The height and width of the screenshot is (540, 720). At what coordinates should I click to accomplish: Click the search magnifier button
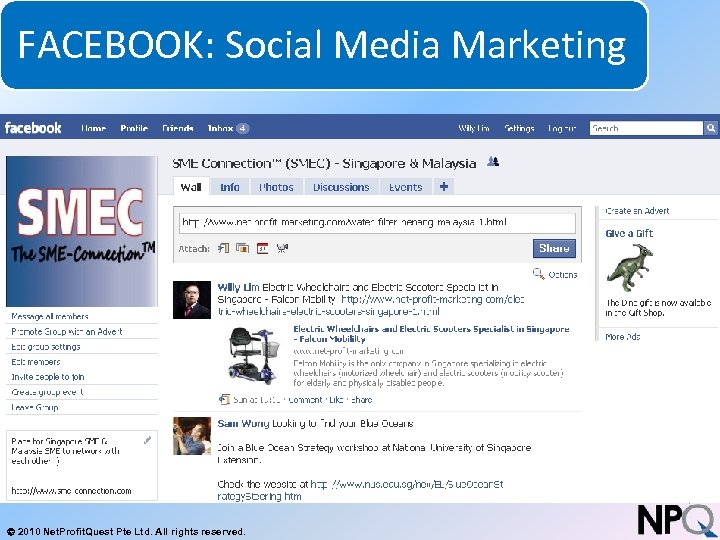[711, 128]
